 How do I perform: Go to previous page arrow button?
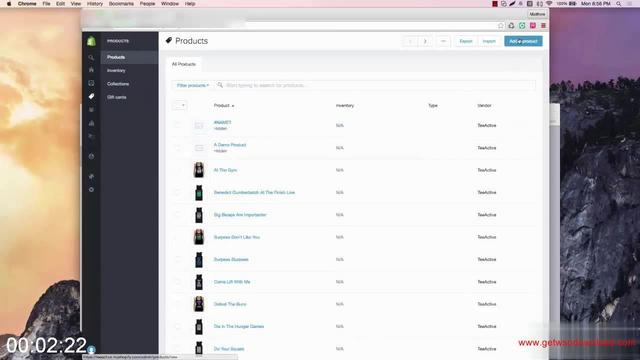(x=410, y=41)
